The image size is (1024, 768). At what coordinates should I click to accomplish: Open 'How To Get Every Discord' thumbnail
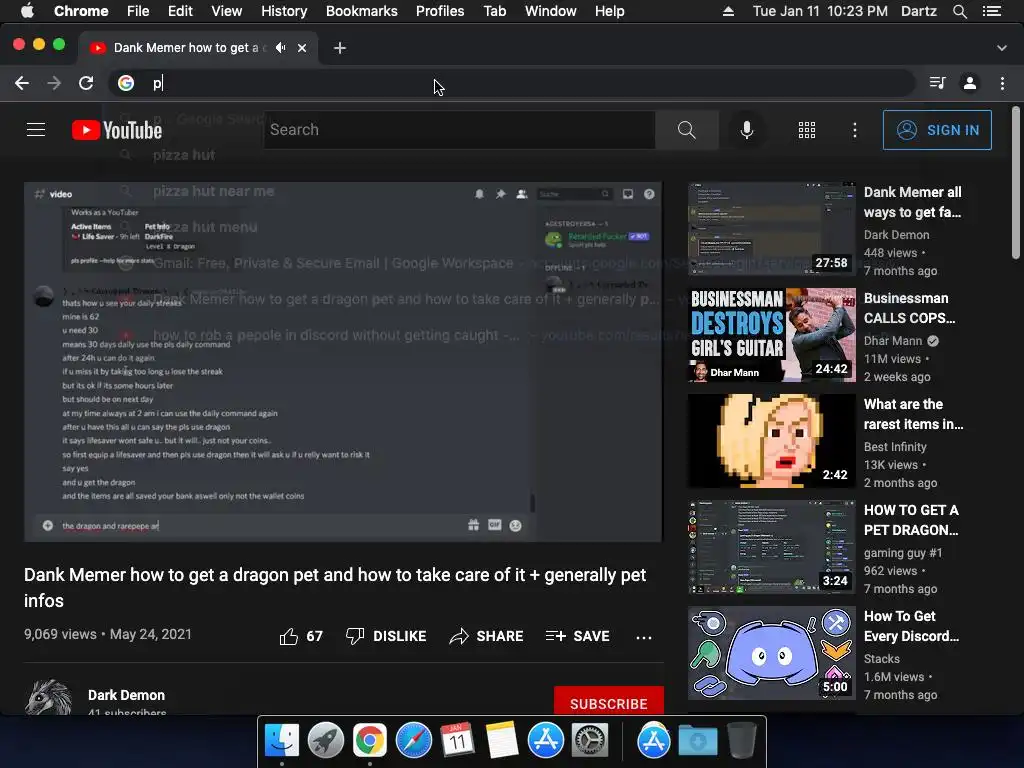click(771, 653)
